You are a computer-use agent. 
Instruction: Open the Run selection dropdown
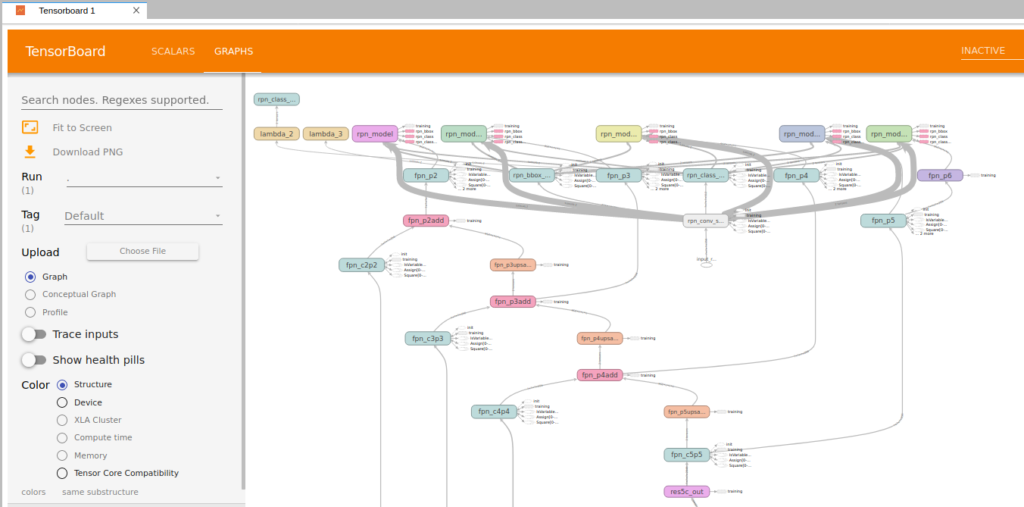(x=143, y=178)
